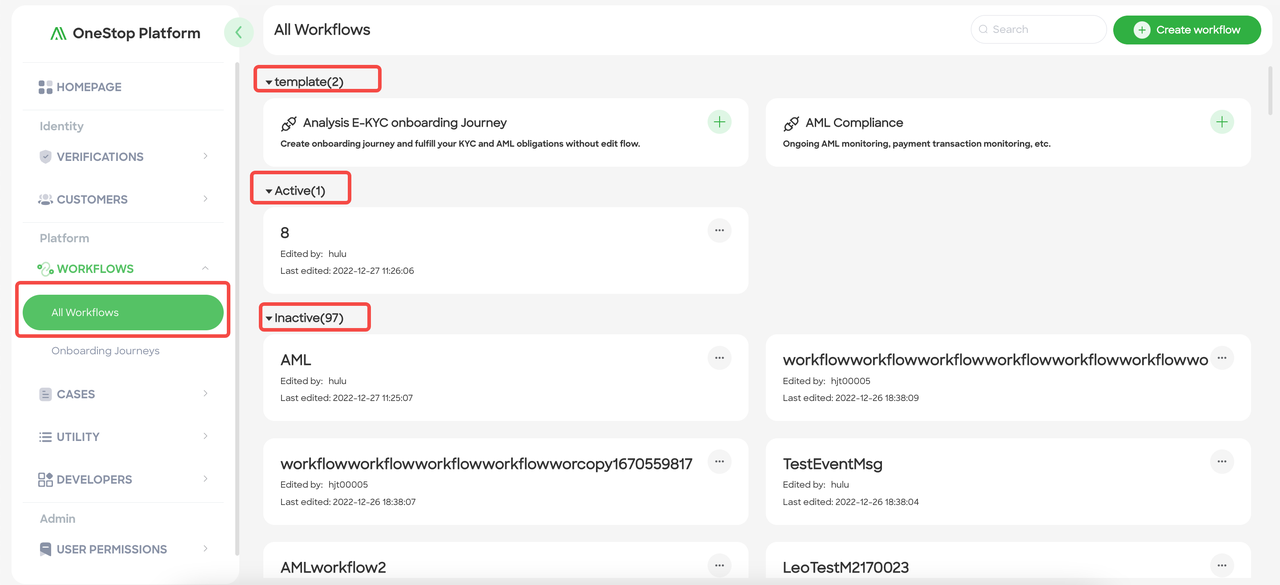
Task: Select All Workflows in the sidebar
Action: (122, 312)
